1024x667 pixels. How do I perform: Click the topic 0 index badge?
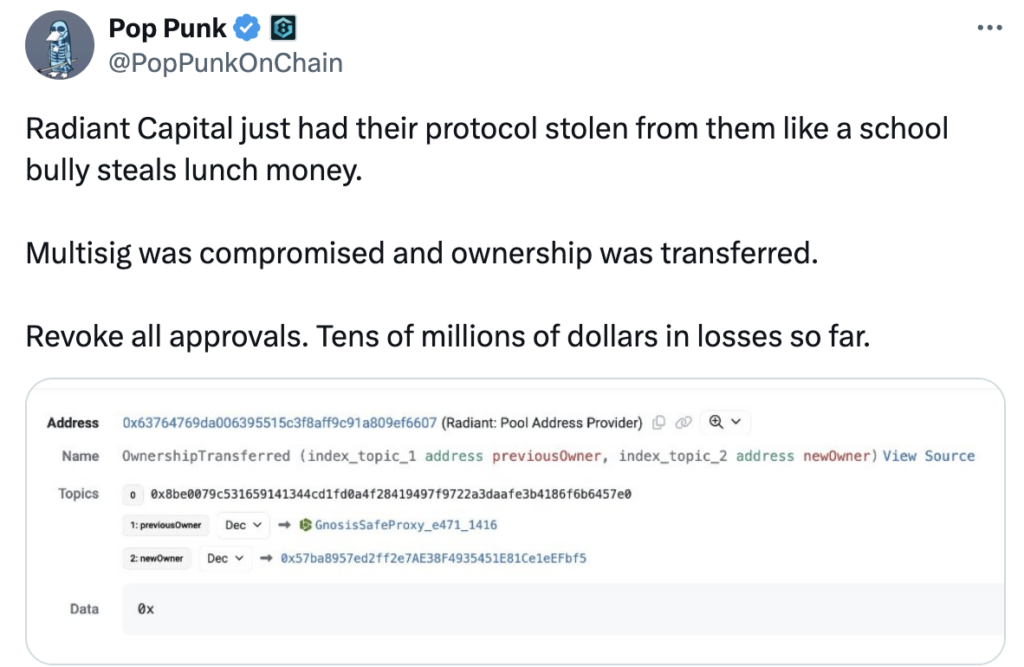(x=133, y=495)
